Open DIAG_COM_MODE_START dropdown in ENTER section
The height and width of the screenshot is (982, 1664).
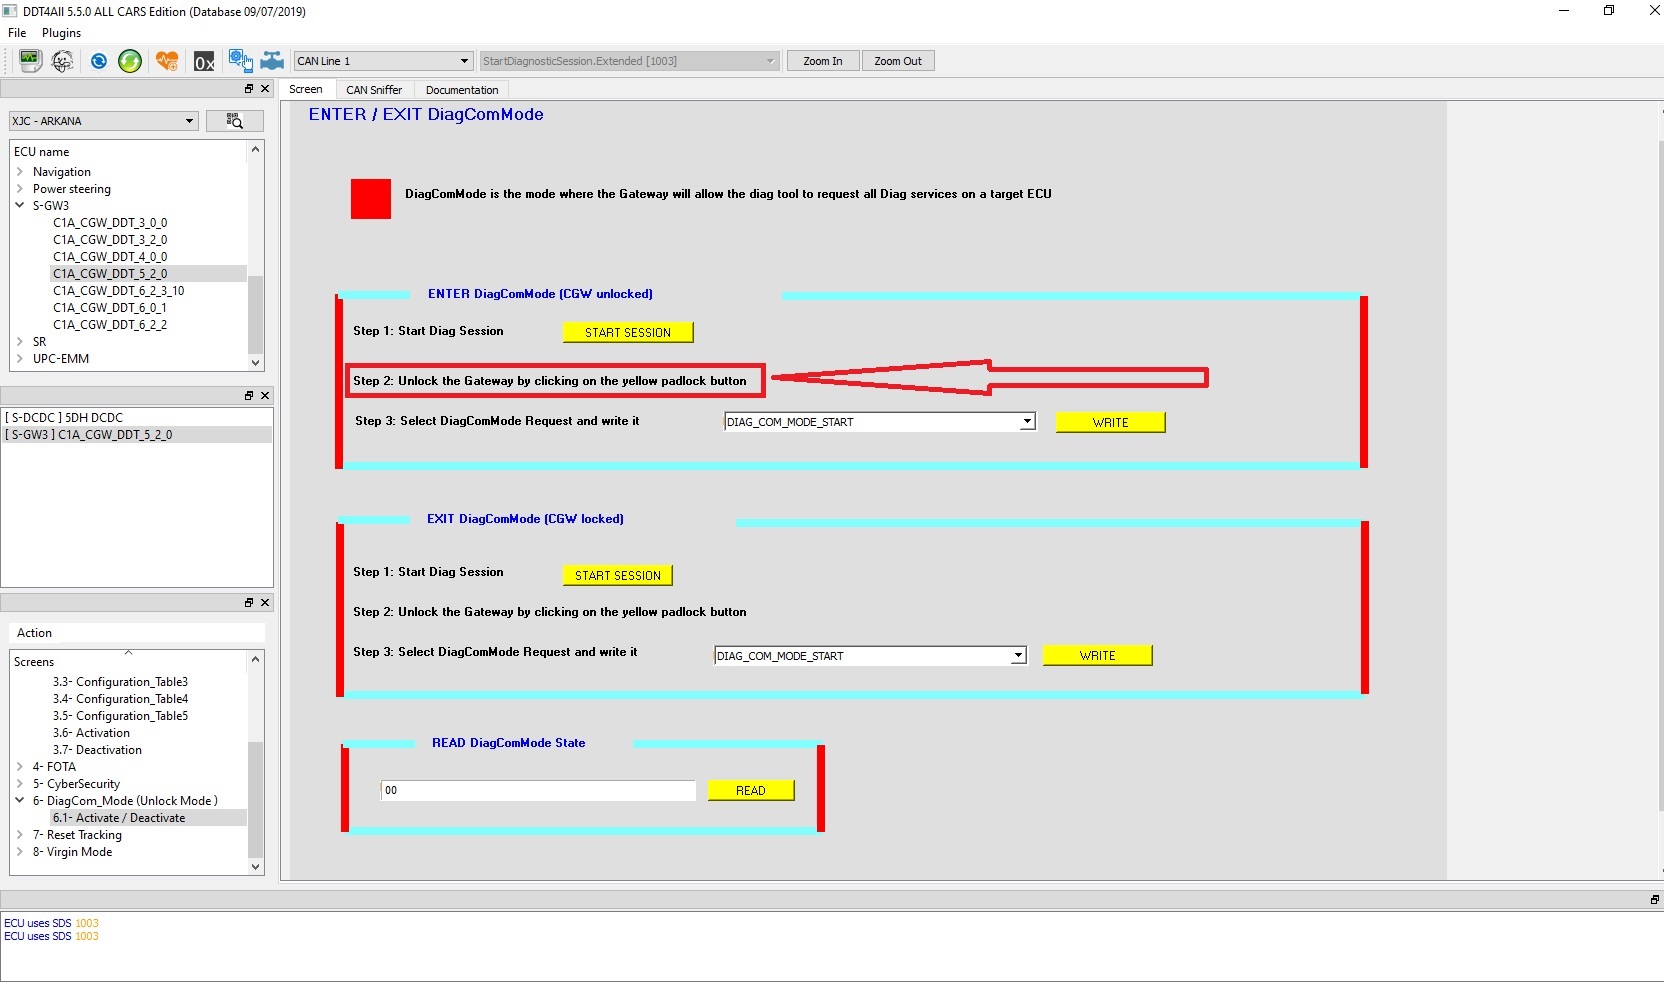(879, 422)
